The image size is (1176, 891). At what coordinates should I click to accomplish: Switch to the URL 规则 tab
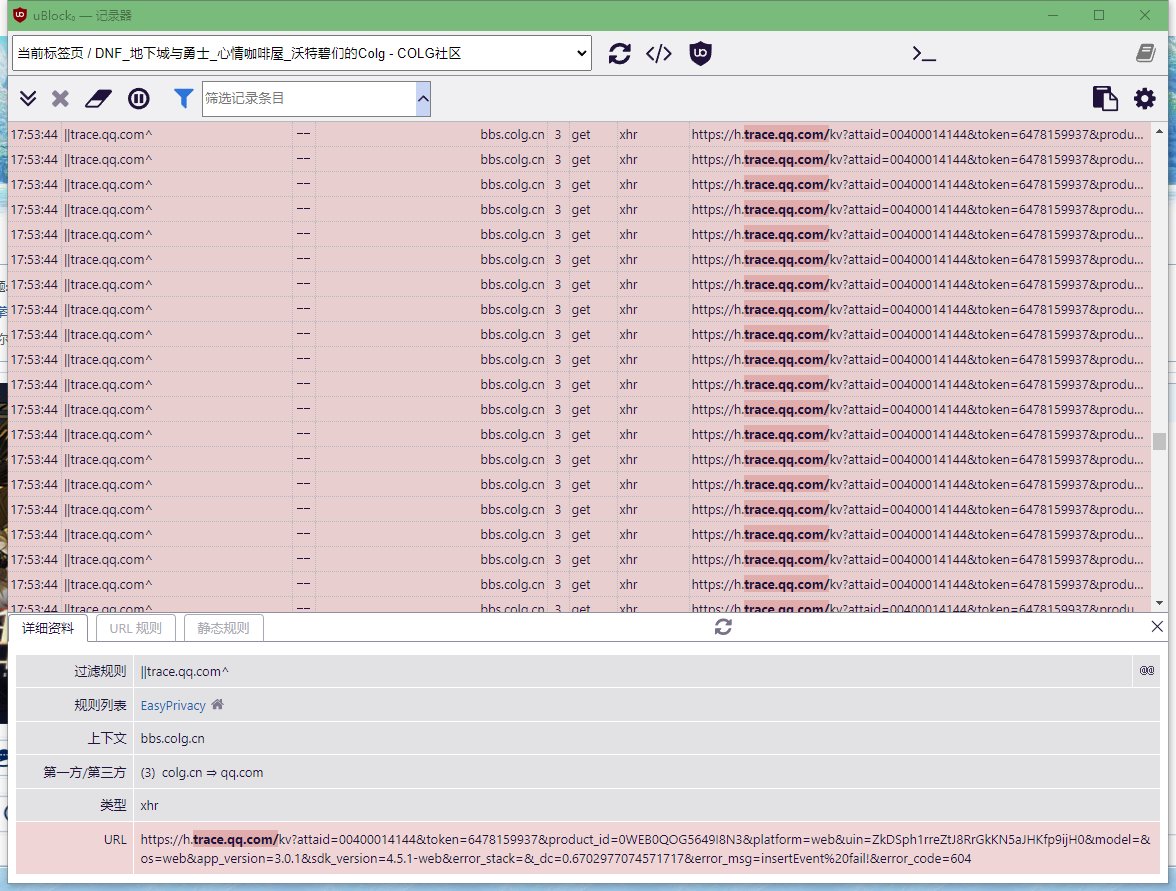pyautogui.click(x=136, y=628)
